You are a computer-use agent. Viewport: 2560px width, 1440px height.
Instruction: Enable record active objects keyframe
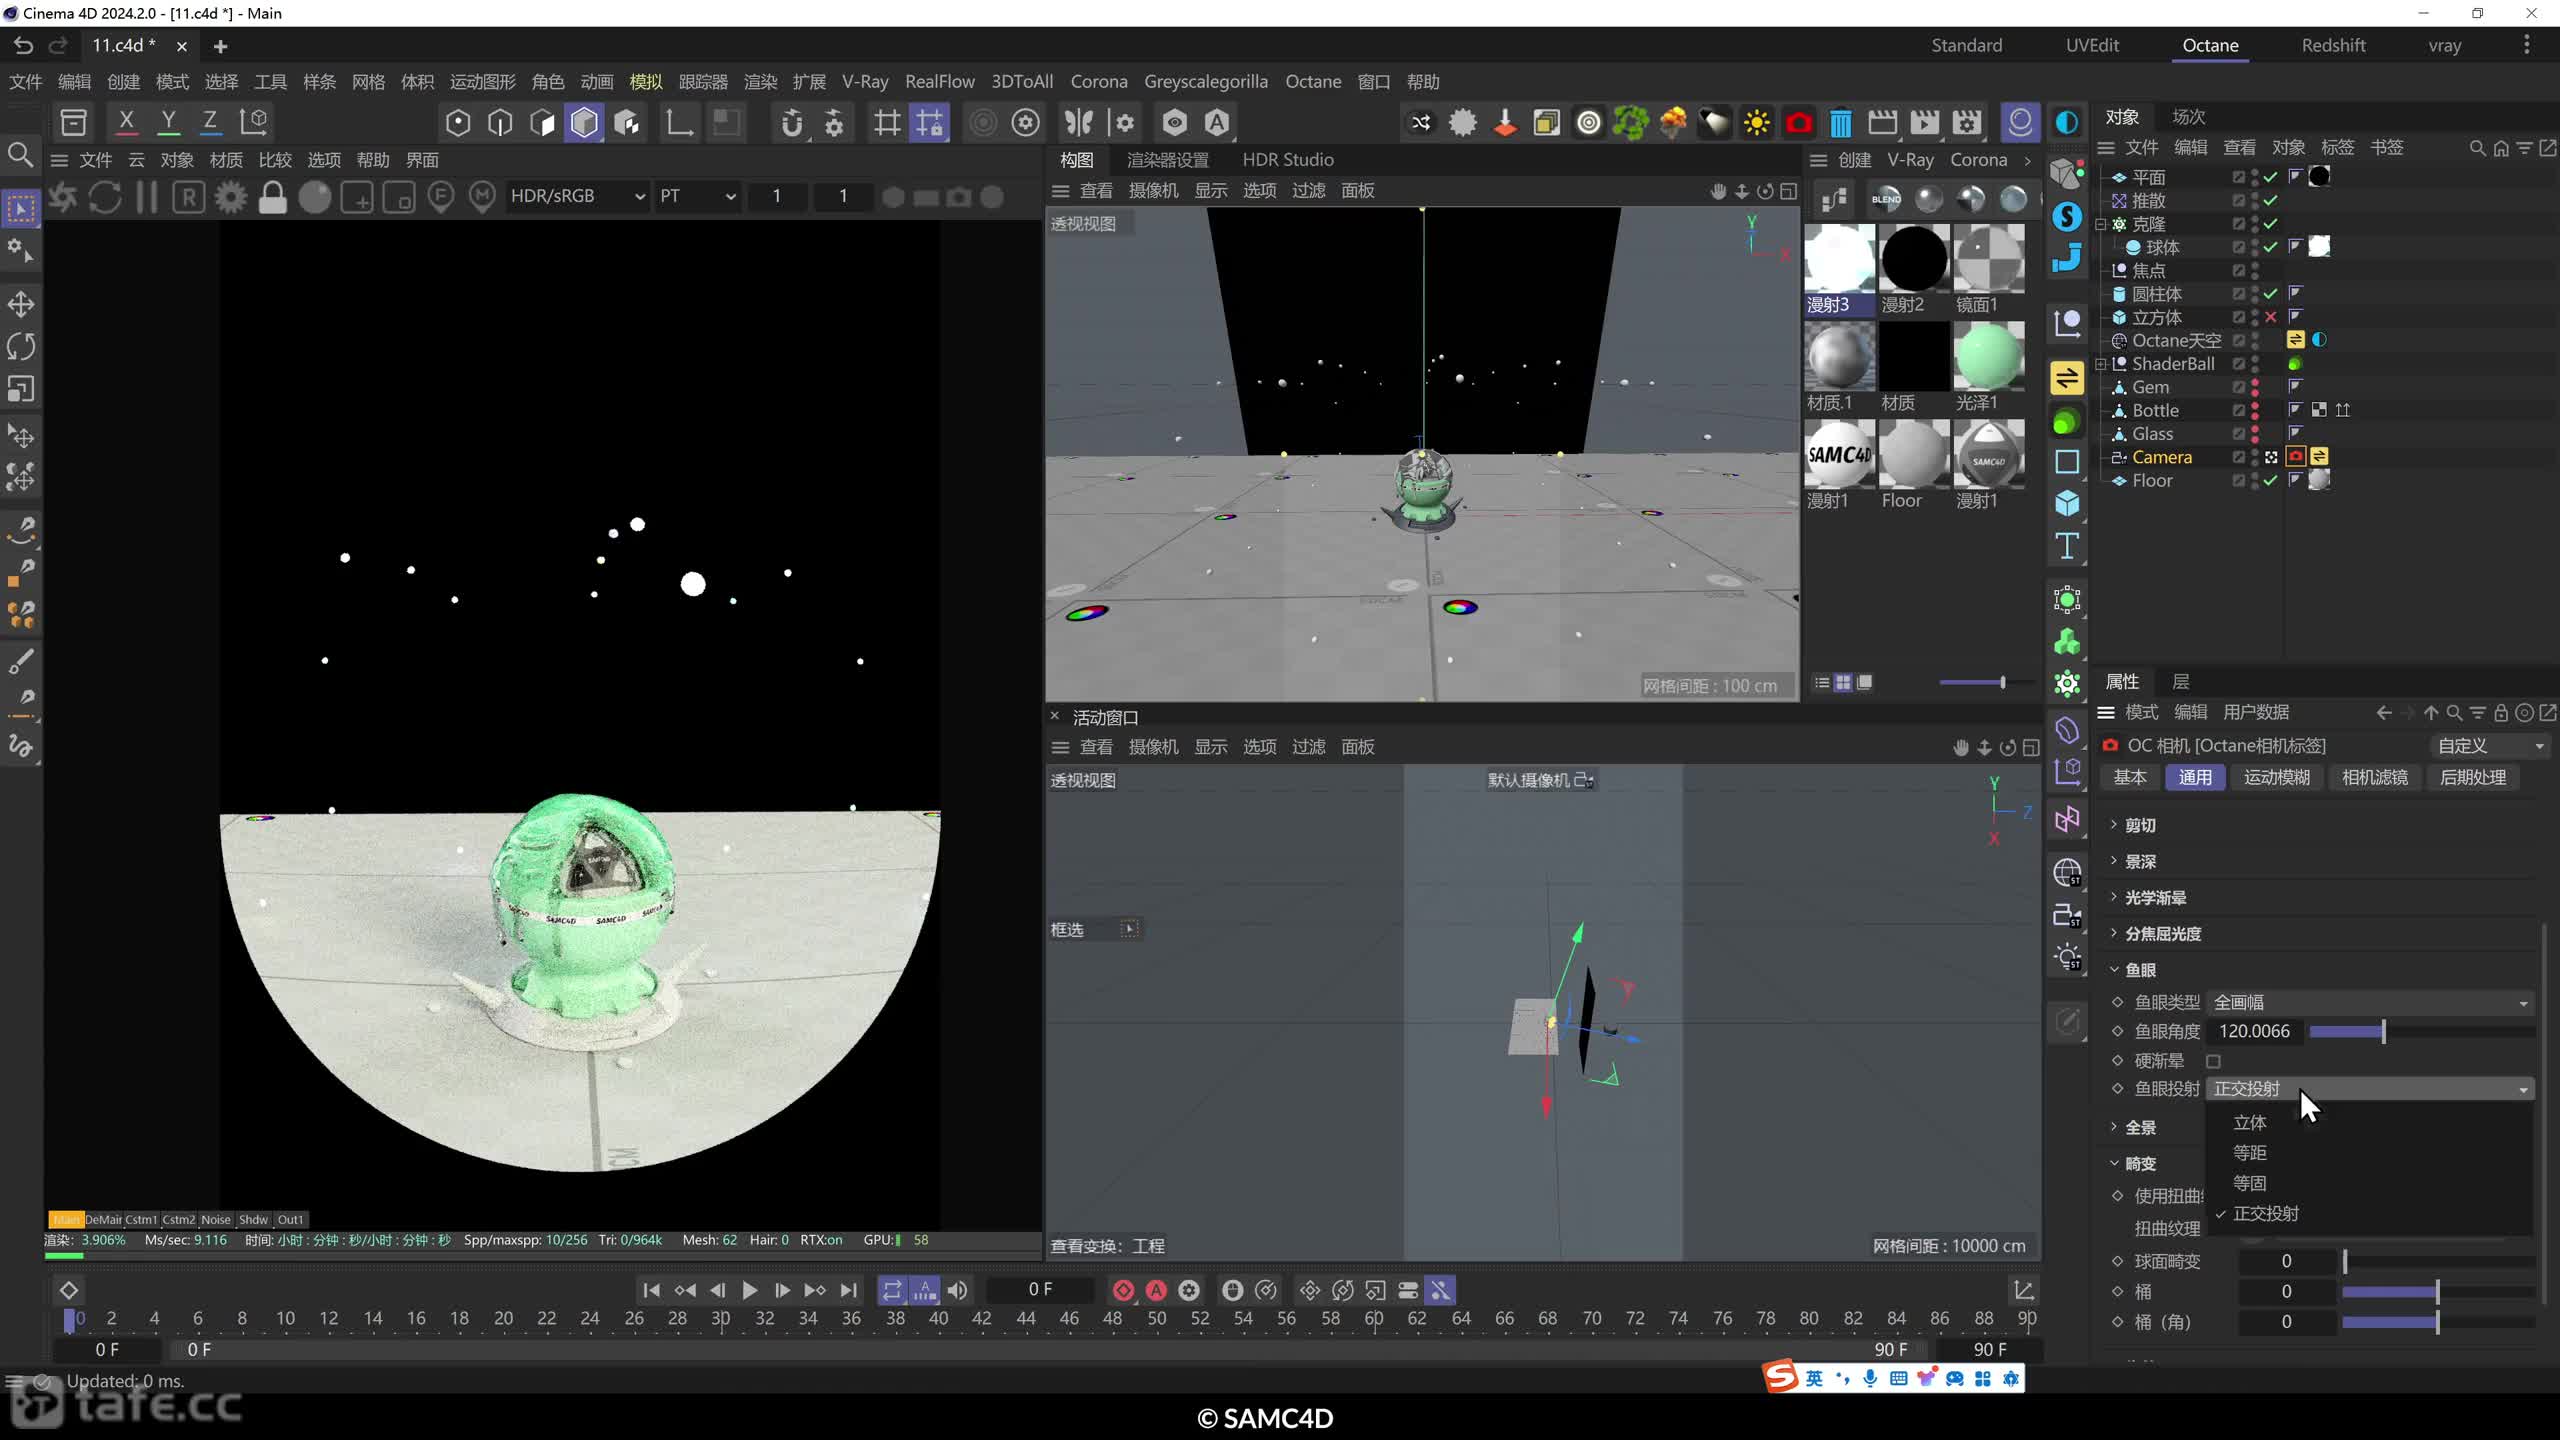[1123, 1290]
